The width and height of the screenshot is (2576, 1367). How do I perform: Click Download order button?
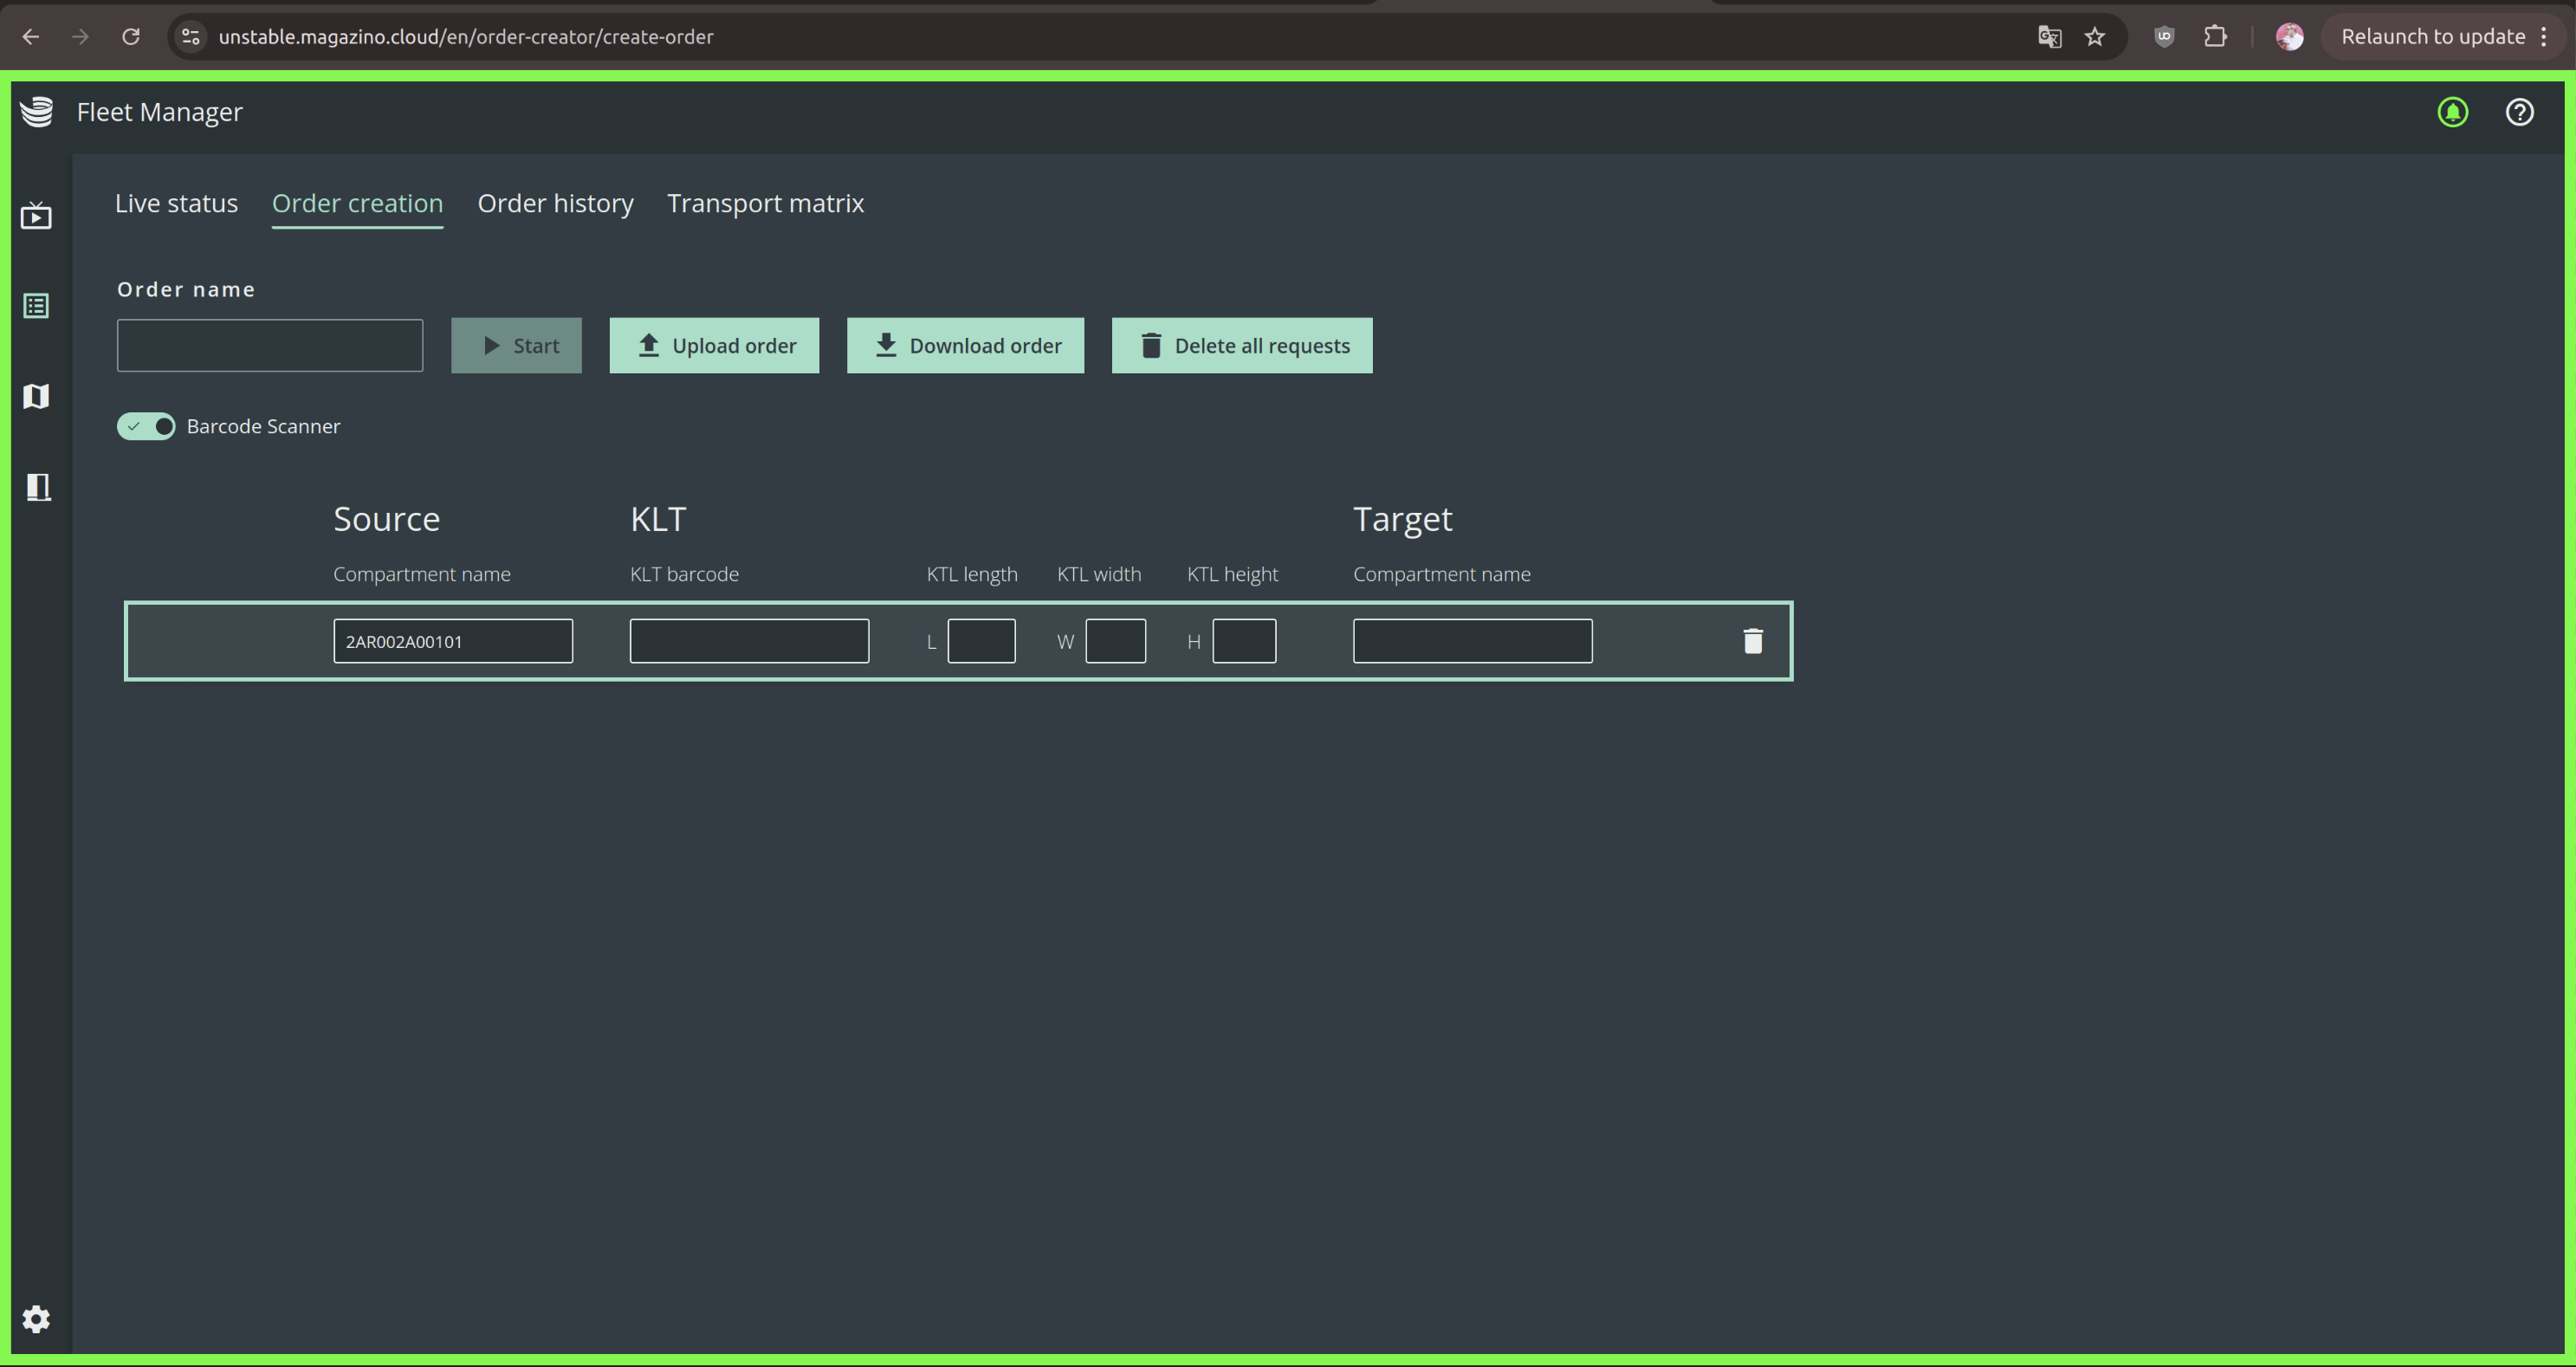(965, 346)
